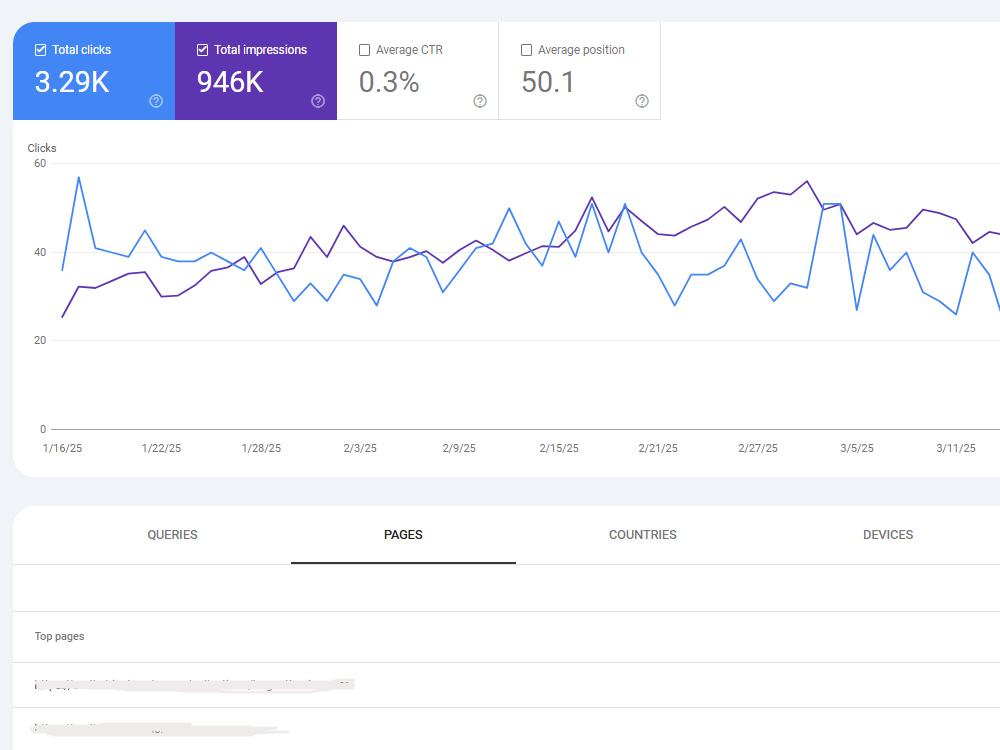Click the 2/15/25 date axis label
Image resolution: width=1000 pixels, height=750 pixels.
559,448
